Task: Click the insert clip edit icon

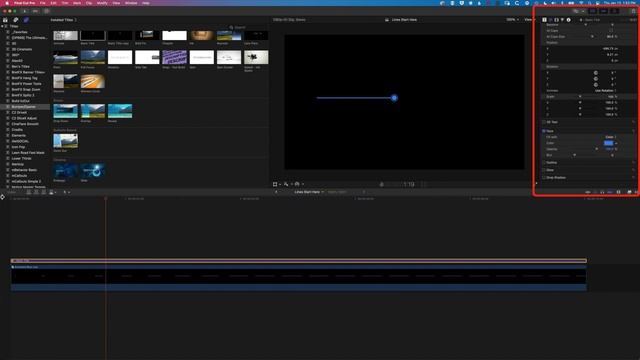Action: coord(36,192)
